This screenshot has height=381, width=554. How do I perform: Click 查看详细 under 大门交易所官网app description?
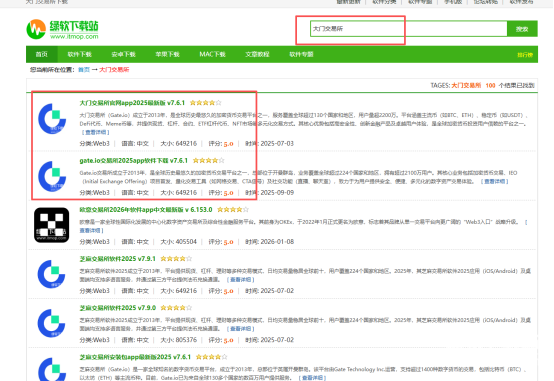(95, 132)
